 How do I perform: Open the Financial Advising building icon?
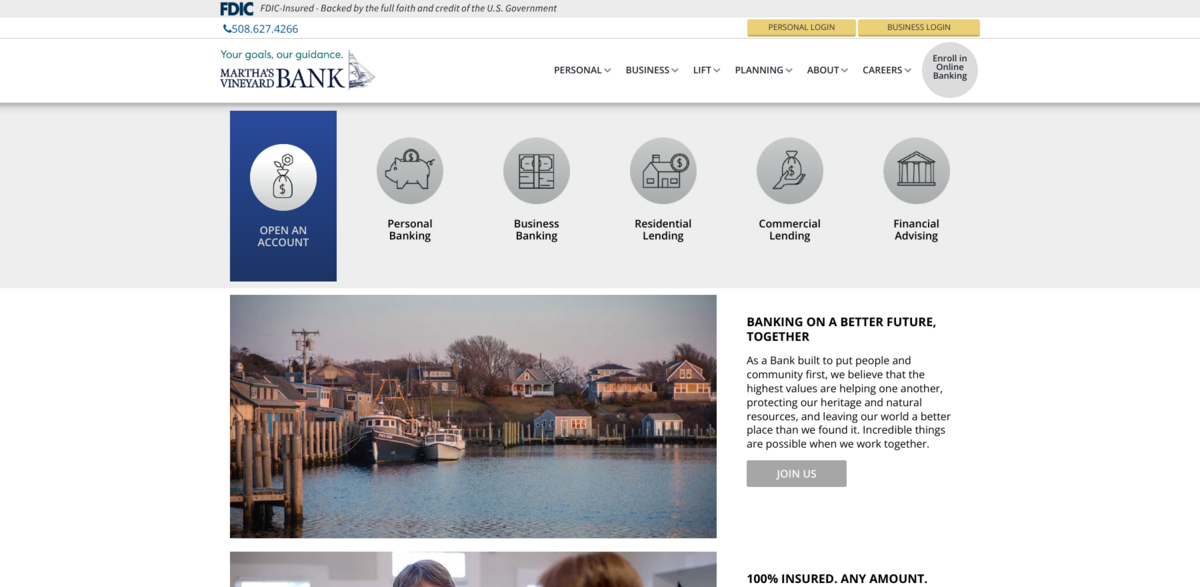pyautogui.click(x=916, y=171)
